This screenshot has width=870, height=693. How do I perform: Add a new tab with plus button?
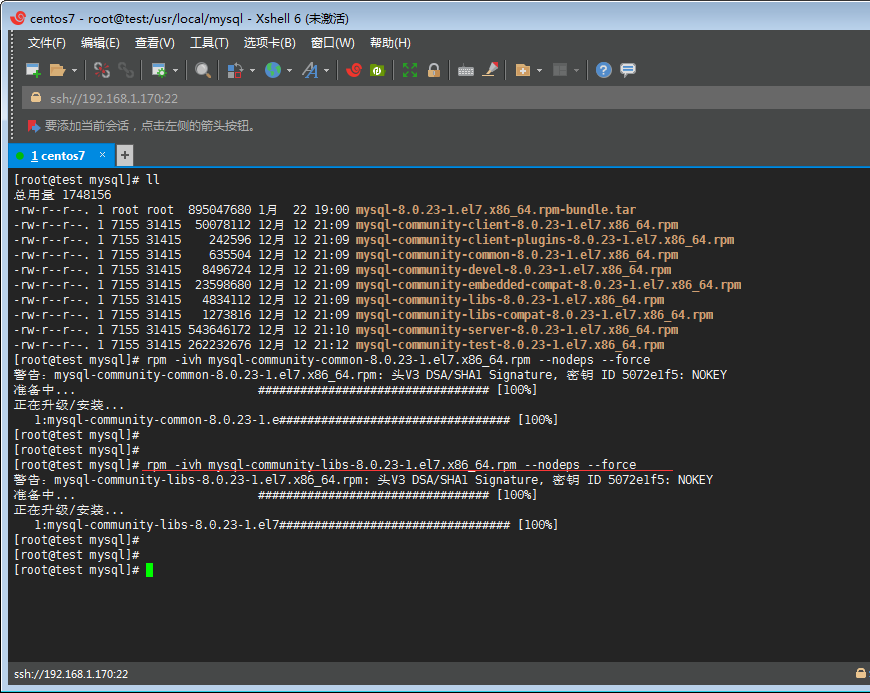125,155
